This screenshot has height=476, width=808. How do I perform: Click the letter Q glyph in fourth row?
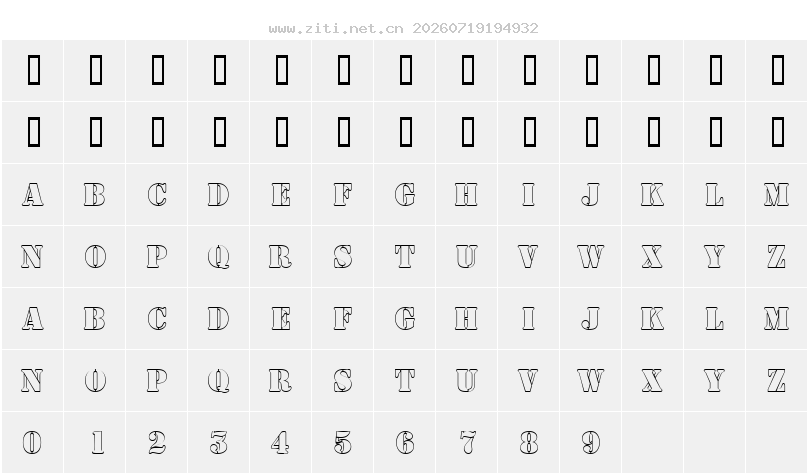(x=219, y=257)
